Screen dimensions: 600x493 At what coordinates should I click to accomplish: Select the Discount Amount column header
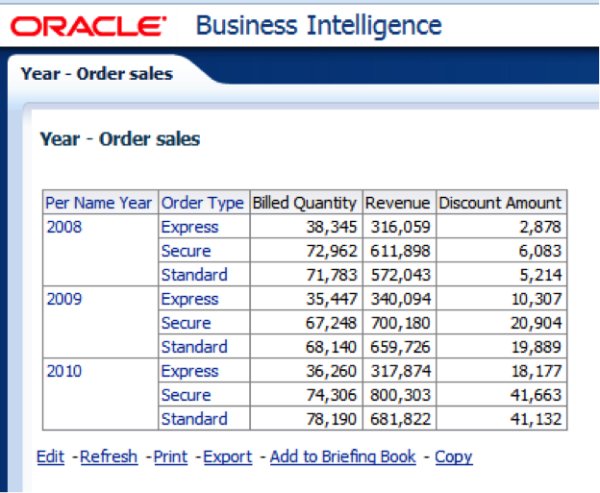pos(500,203)
